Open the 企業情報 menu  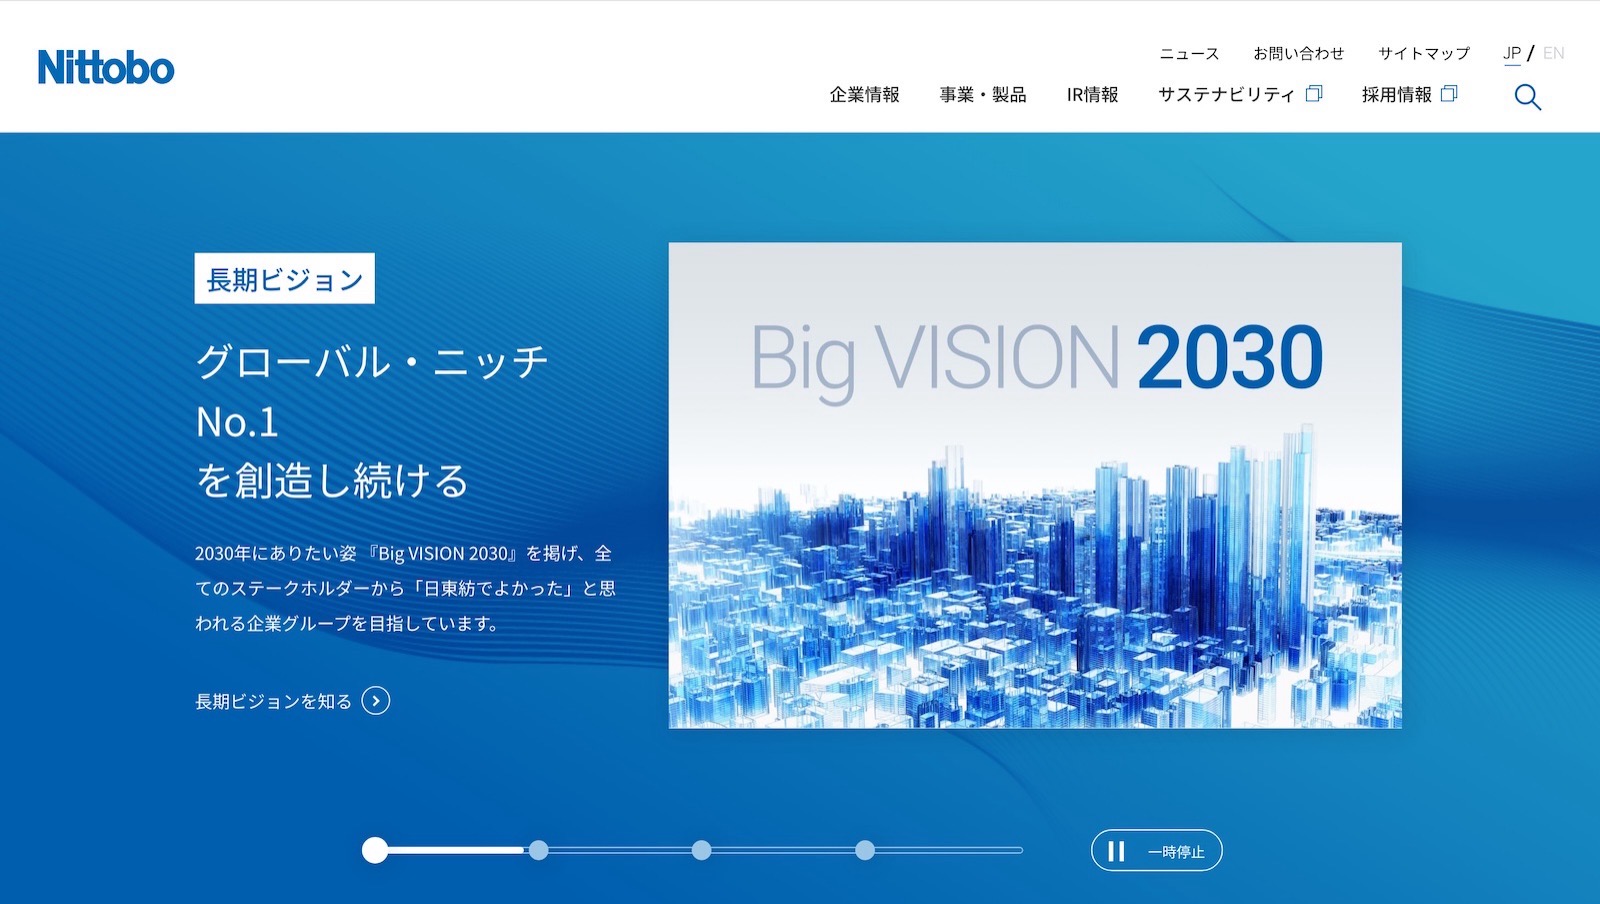pyautogui.click(x=864, y=95)
